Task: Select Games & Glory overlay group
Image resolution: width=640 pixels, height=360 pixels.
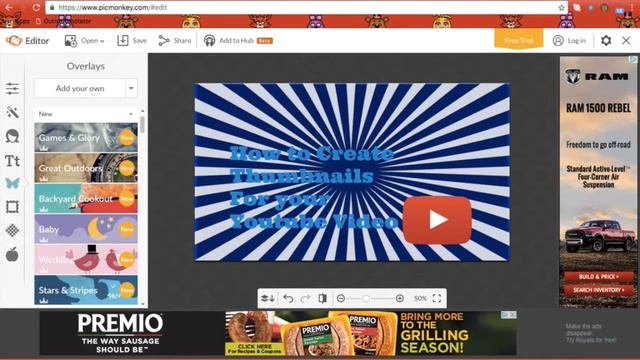Action: tap(86, 138)
